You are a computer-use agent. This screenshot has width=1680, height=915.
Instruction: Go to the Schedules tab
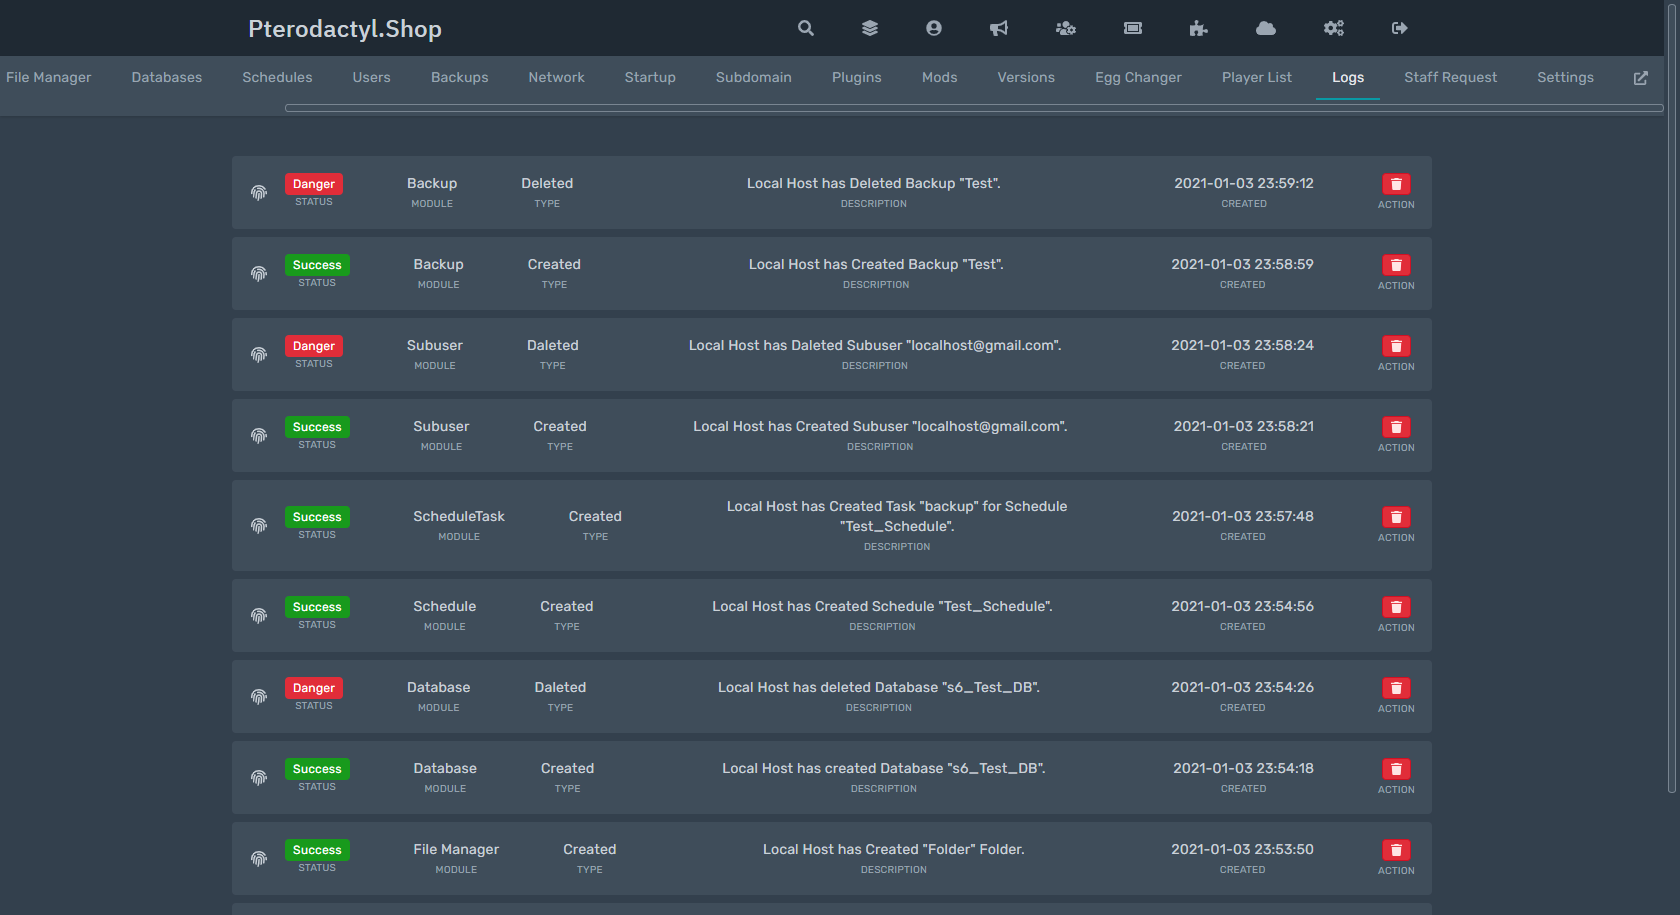[x=277, y=77]
